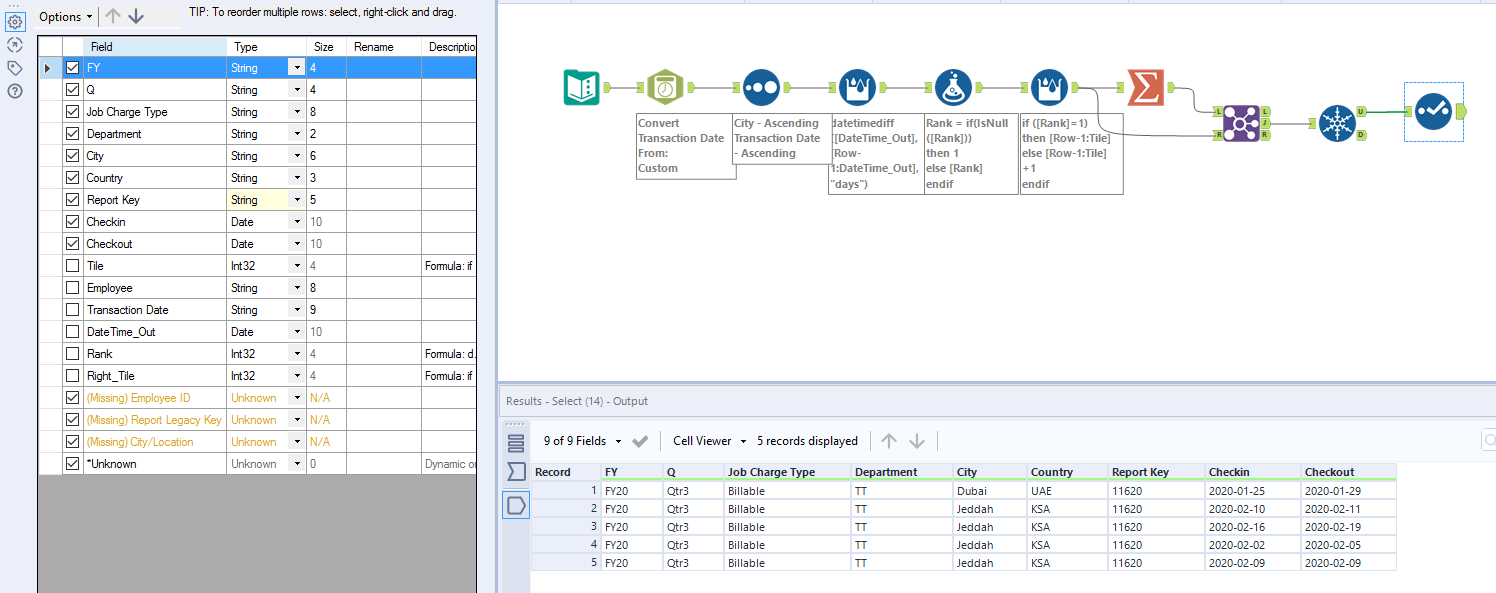Click the Join tool node

pyautogui.click(x=1240, y=122)
